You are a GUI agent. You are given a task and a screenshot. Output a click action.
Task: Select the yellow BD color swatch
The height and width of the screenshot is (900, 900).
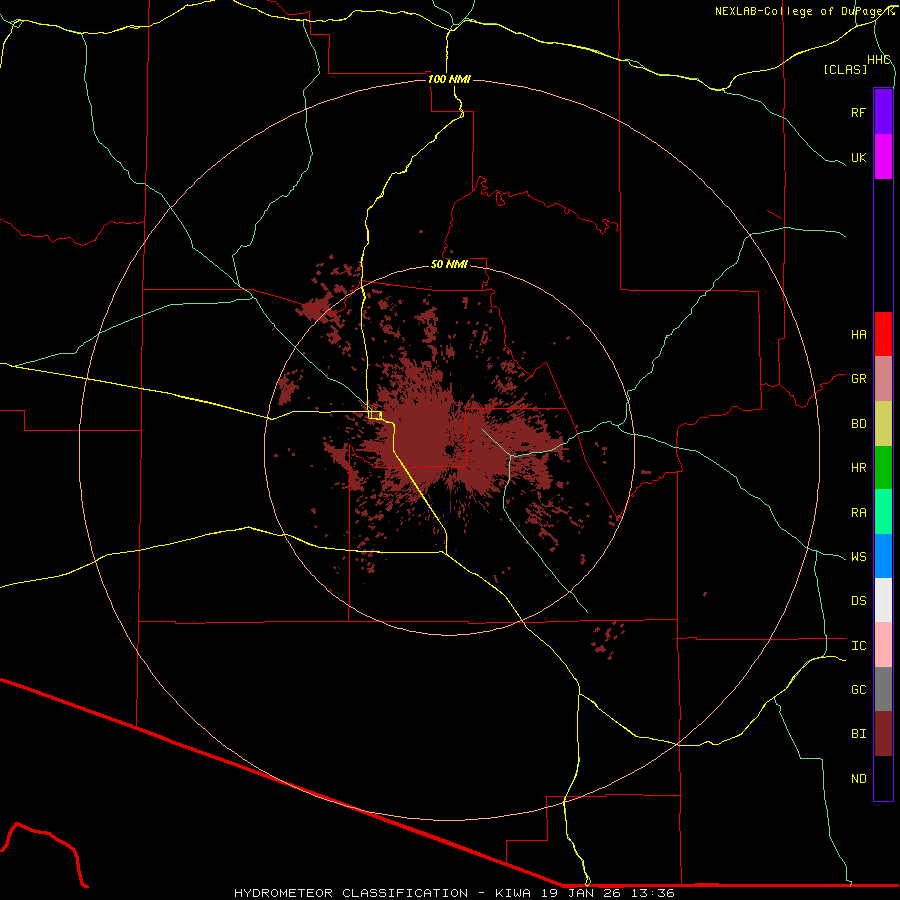883,424
